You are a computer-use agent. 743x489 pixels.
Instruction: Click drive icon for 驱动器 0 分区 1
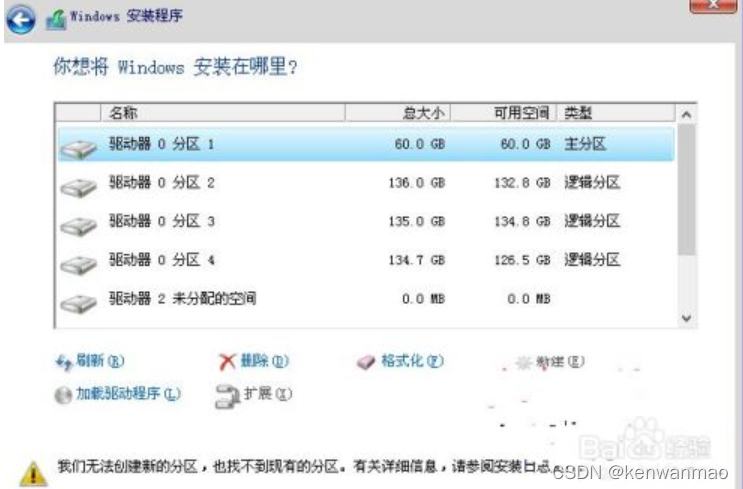pos(79,150)
